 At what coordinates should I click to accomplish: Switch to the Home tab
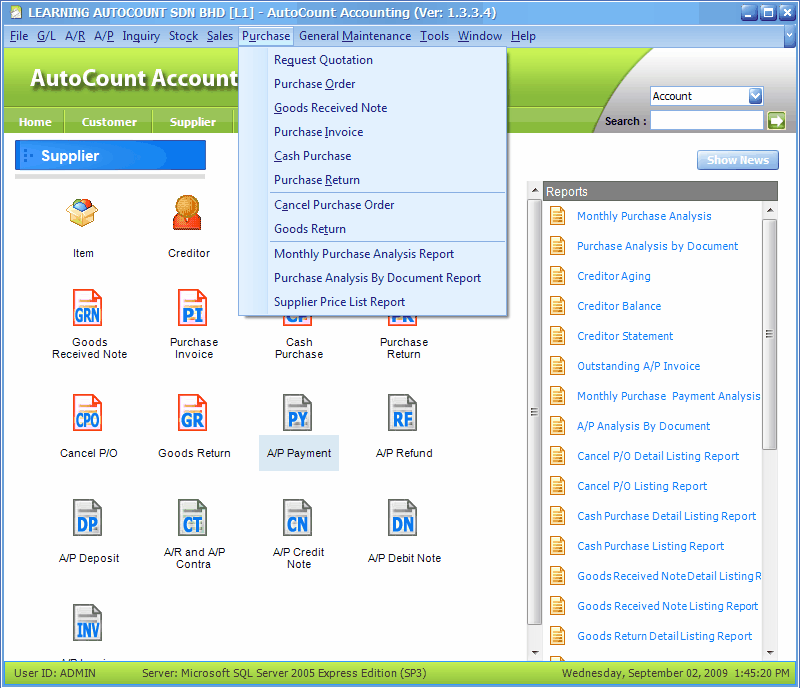(35, 122)
